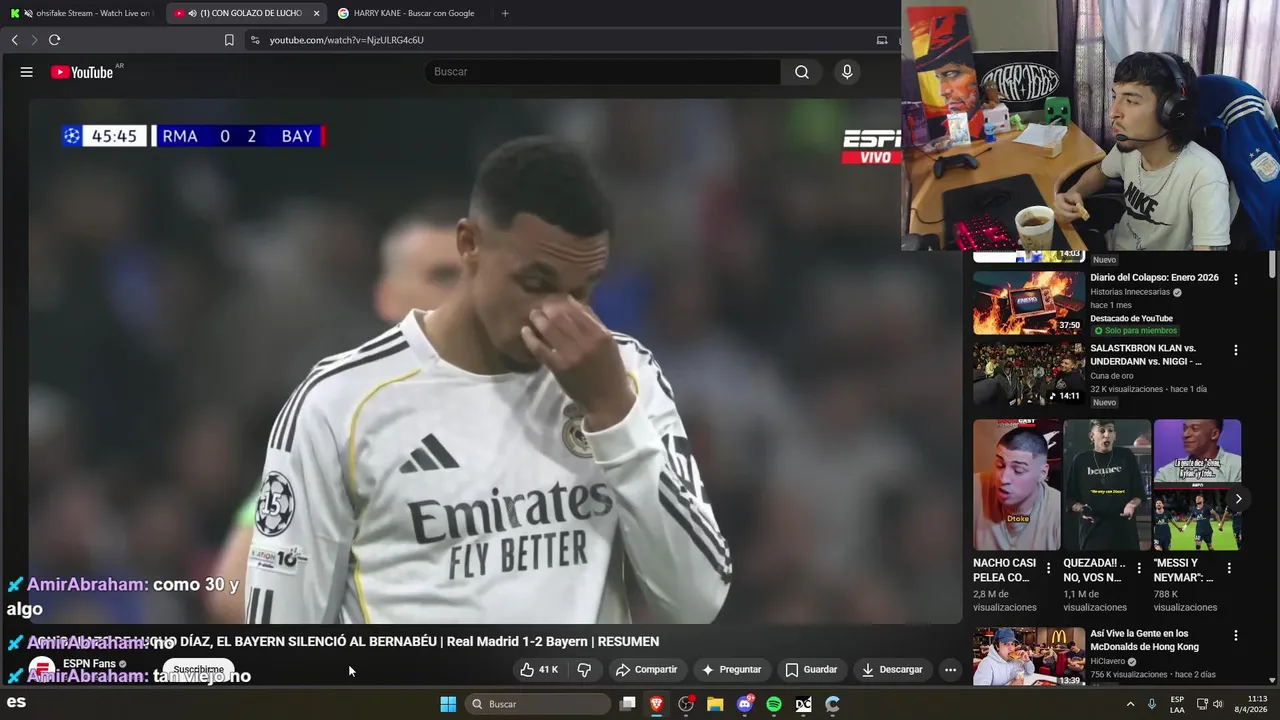The width and height of the screenshot is (1280, 720).
Task: Open NACHO CASI PELEA short thumbnail
Action: point(1017,485)
